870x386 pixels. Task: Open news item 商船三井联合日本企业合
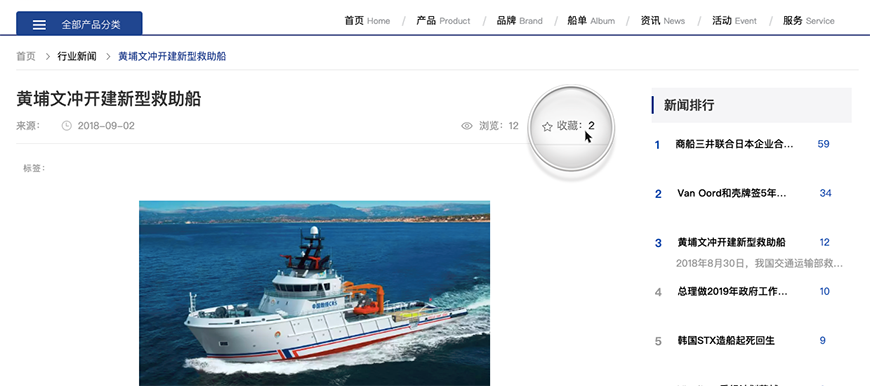coord(734,144)
